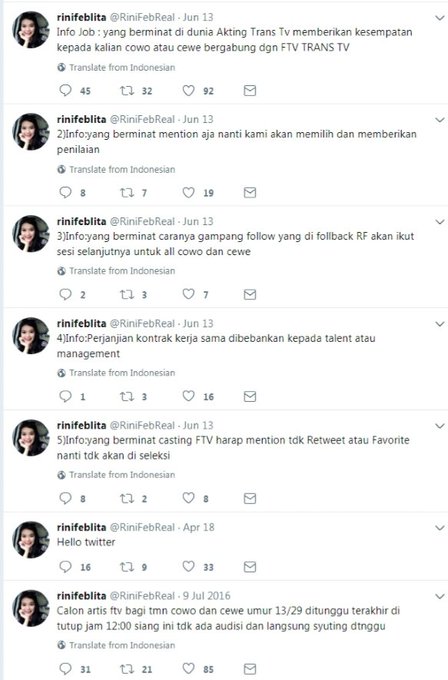Like the Info Job tweet with 92 likes

coord(188,90)
